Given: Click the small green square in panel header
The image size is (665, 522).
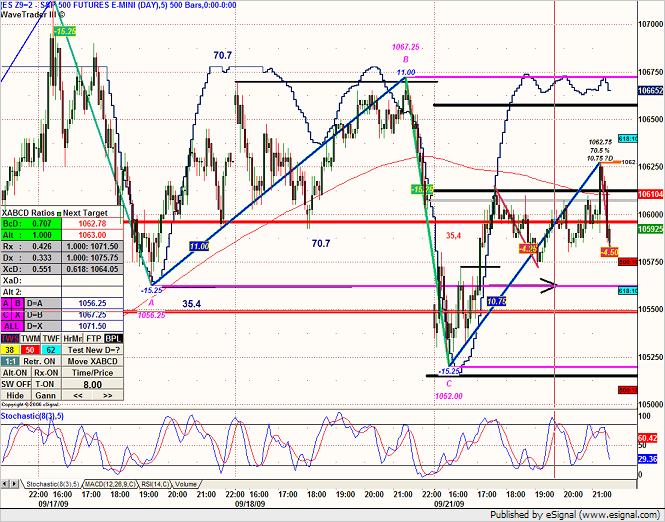Looking at the screenshot, I should (59, 213).
